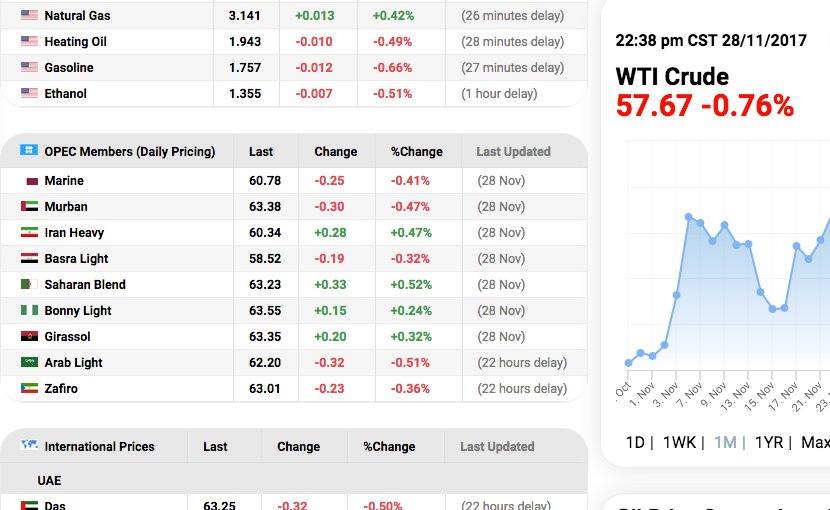Click the Iraq flag beside Basra Light
The width and height of the screenshot is (830, 510).
click(x=29, y=258)
